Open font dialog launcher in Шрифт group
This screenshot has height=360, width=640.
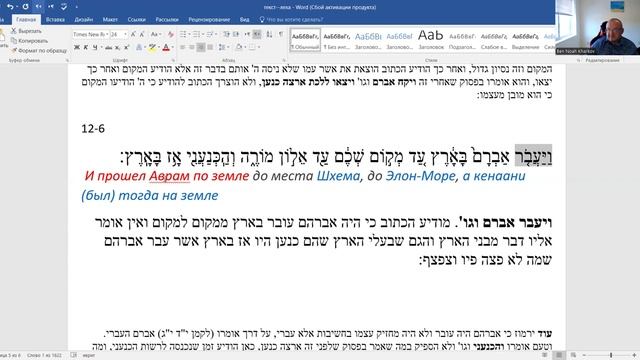pos(173,60)
